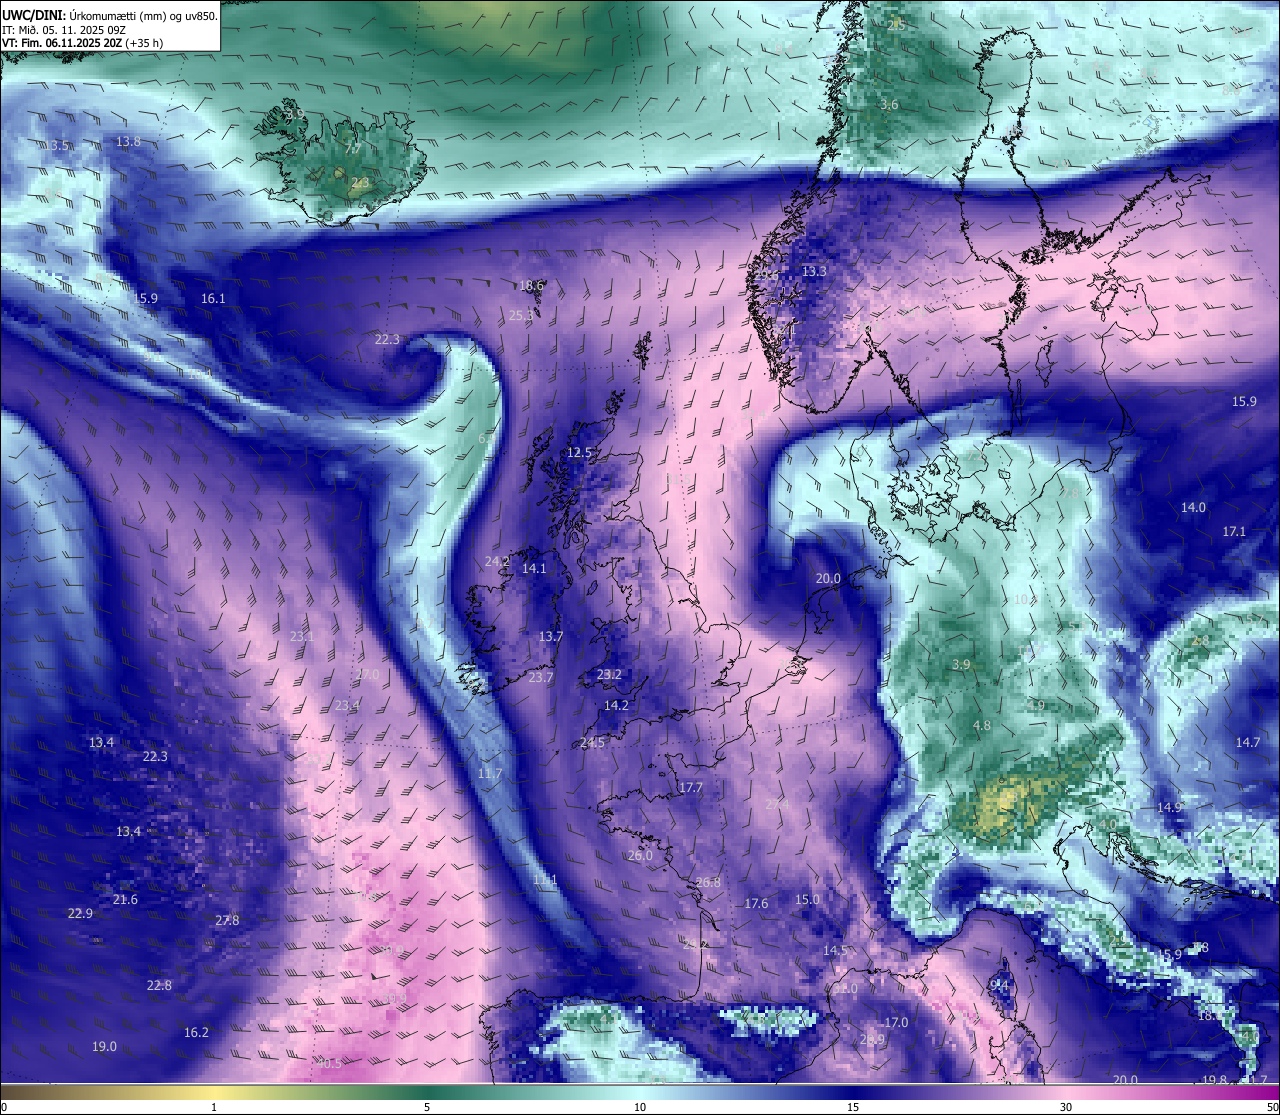Click the 17.1 value at the right edge
The width and height of the screenshot is (1280, 1115).
click(1234, 532)
